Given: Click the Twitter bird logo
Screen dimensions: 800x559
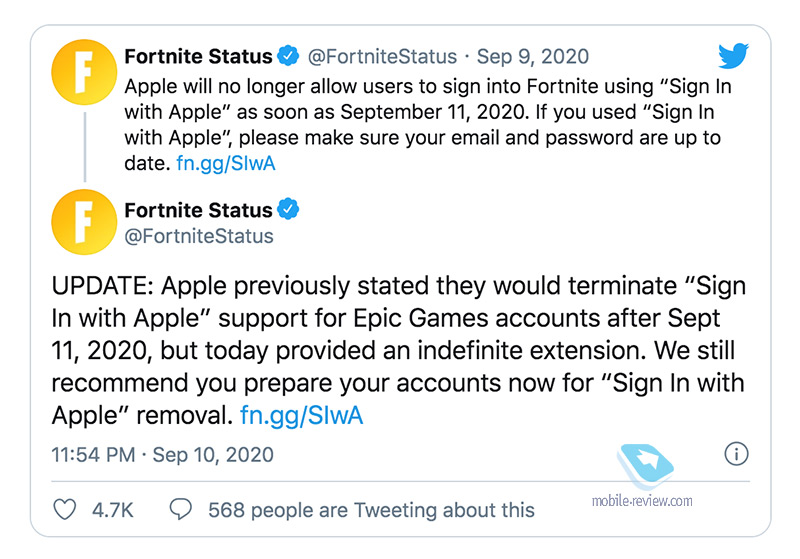Looking at the screenshot, I should (x=733, y=56).
